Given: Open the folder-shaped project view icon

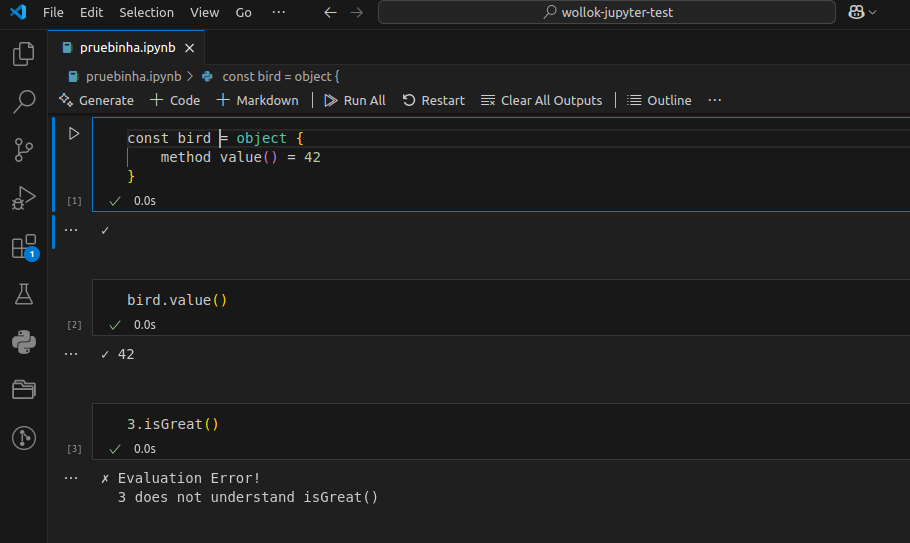Looking at the screenshot, I should (23, 389).
